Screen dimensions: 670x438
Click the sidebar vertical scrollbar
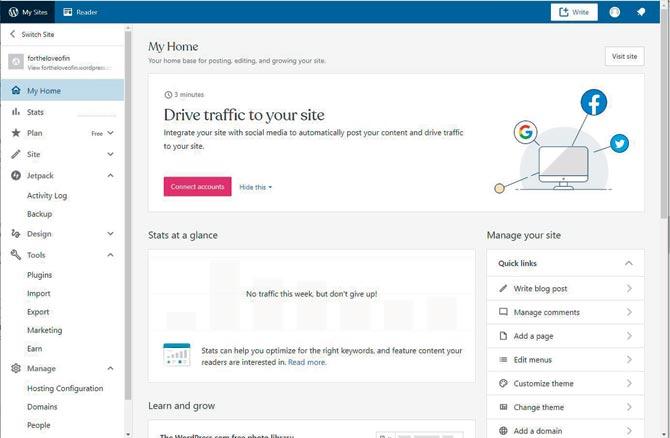[x=128, y=214]
